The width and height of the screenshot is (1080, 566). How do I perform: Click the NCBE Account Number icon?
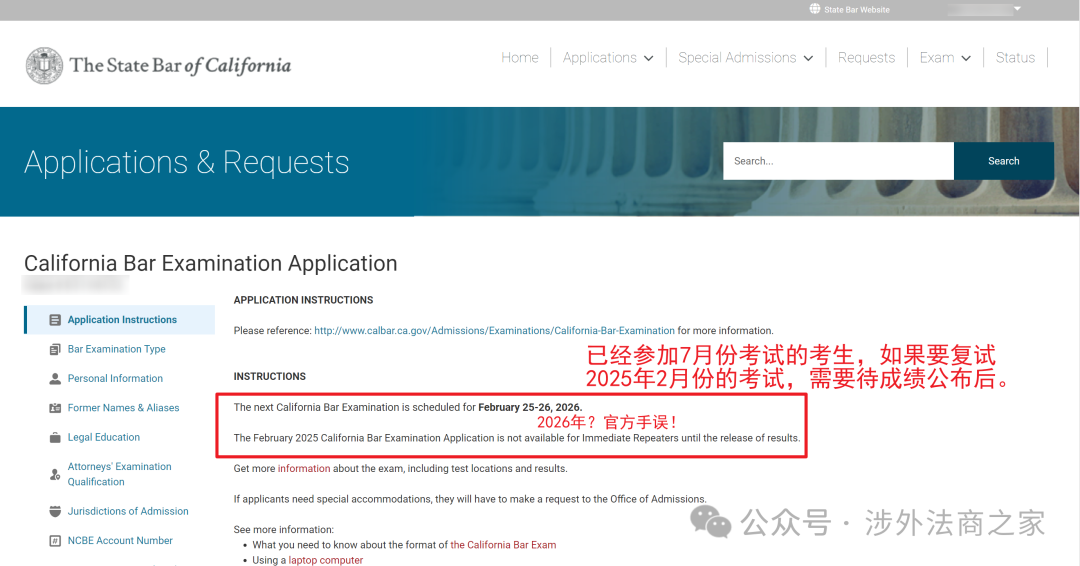click(x=55, y=541)
